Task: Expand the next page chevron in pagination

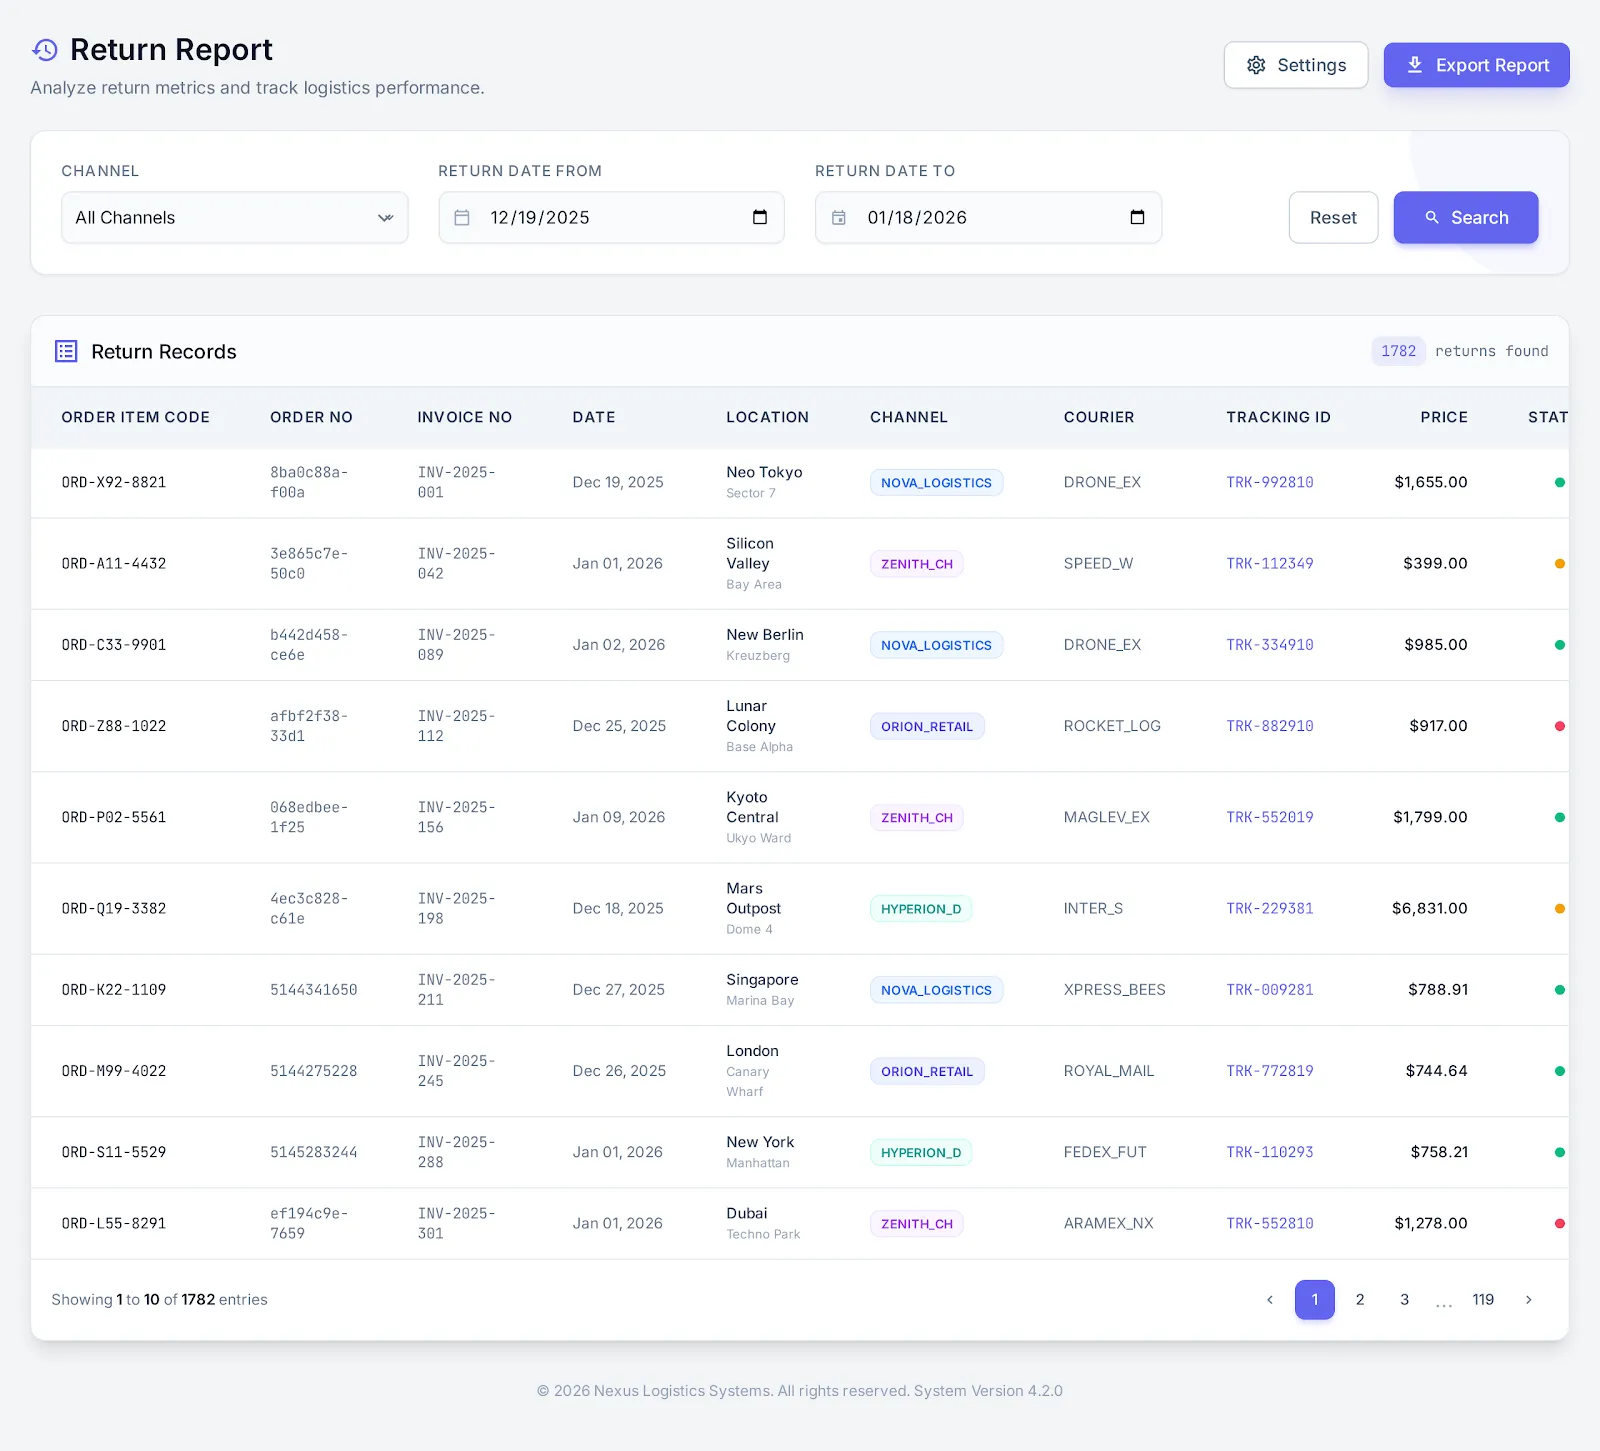Action: pos(1528,1300)
